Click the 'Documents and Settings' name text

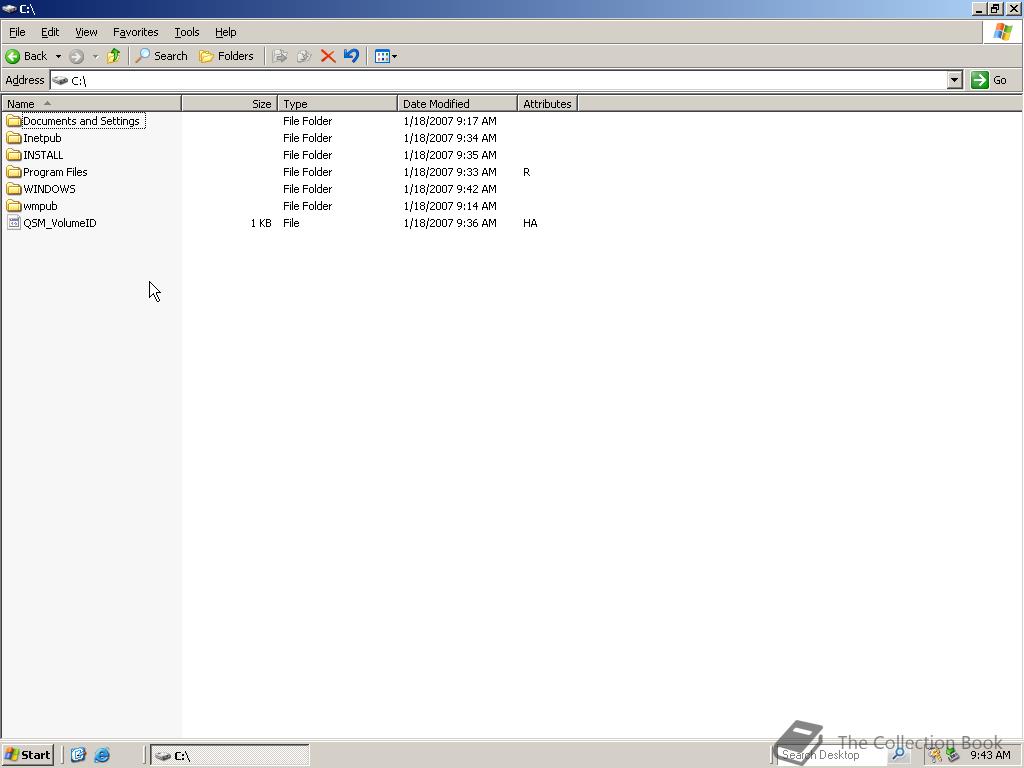point(82,121)
